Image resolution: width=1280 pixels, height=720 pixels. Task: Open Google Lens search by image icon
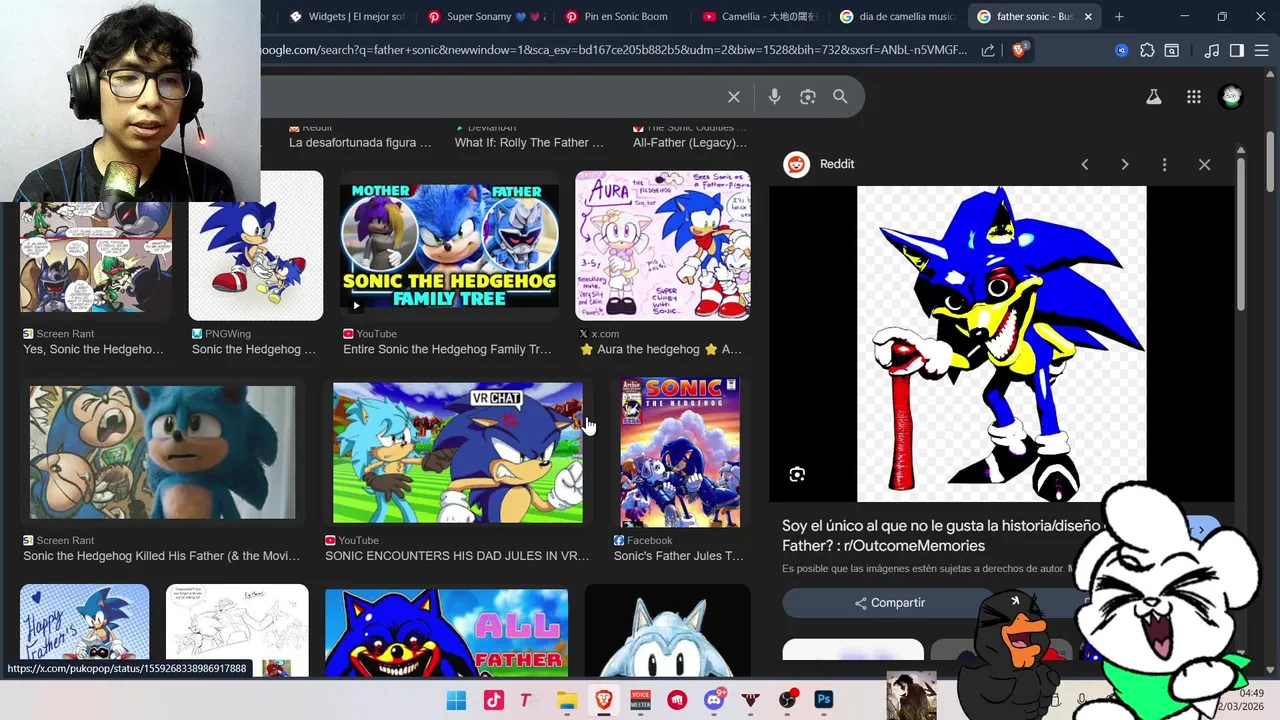coord(808,97)
